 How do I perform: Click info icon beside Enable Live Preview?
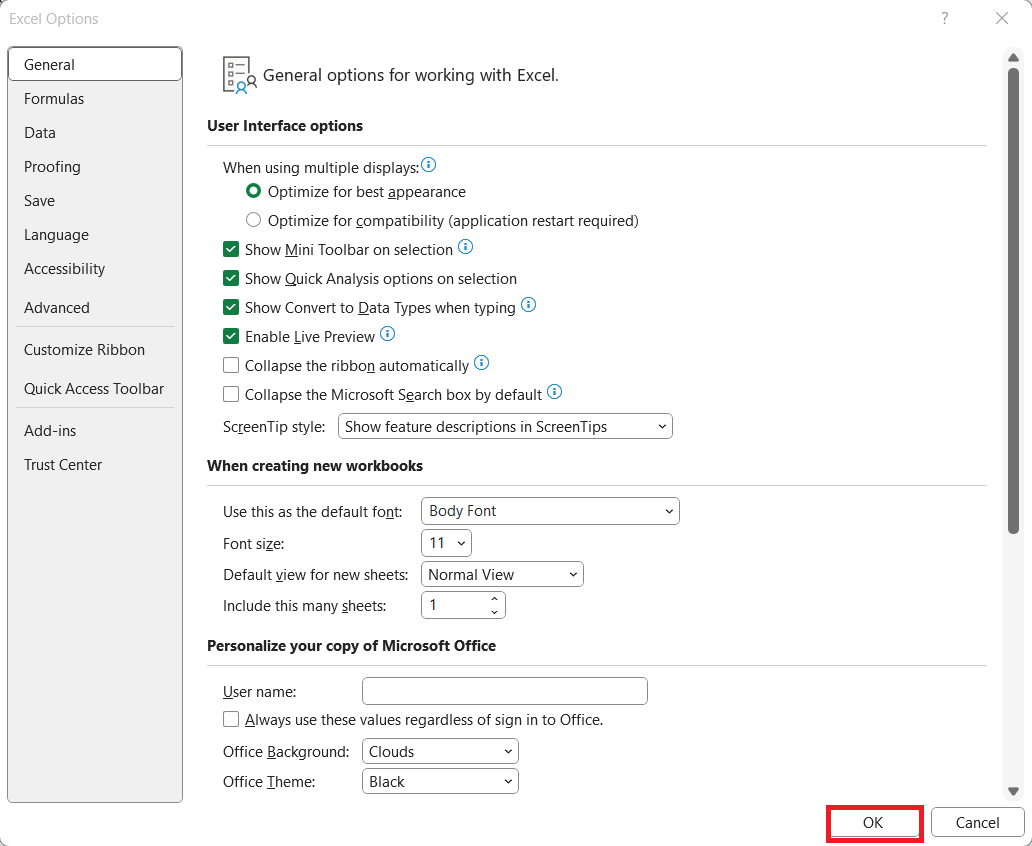388,334
